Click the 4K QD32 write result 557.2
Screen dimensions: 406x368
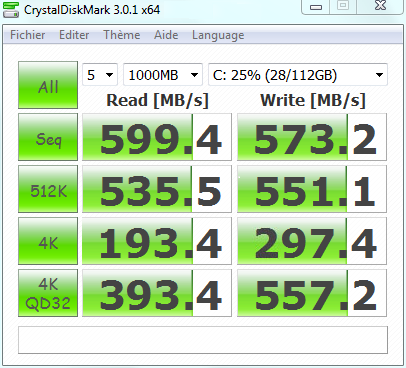pos(312,293)
